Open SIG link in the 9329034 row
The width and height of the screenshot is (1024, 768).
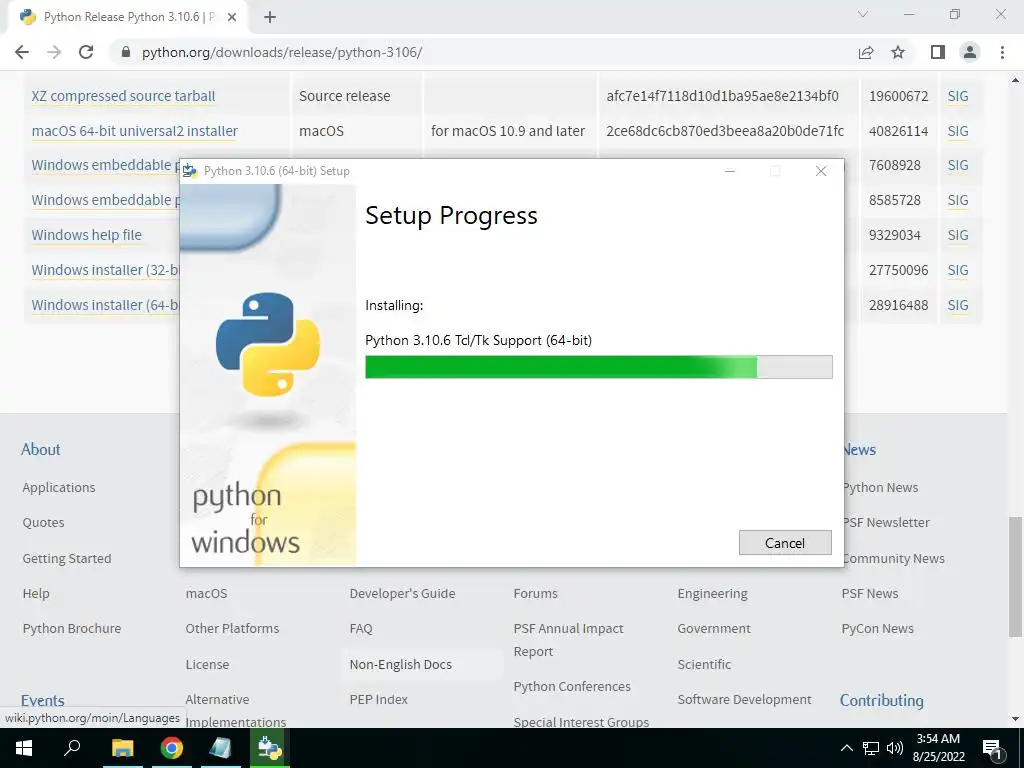coord(957,235)
